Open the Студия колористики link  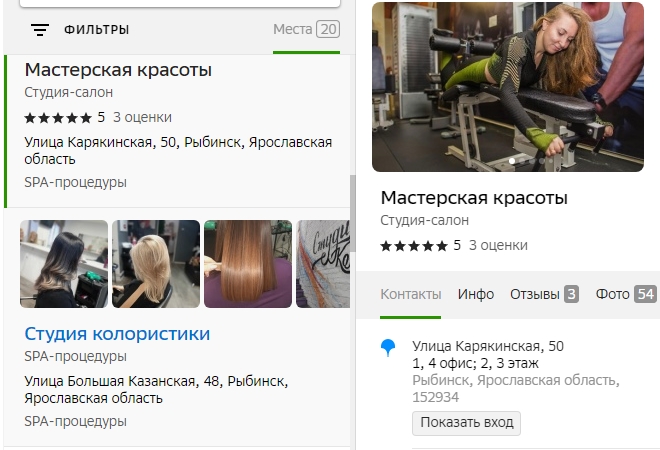point(117,334)
